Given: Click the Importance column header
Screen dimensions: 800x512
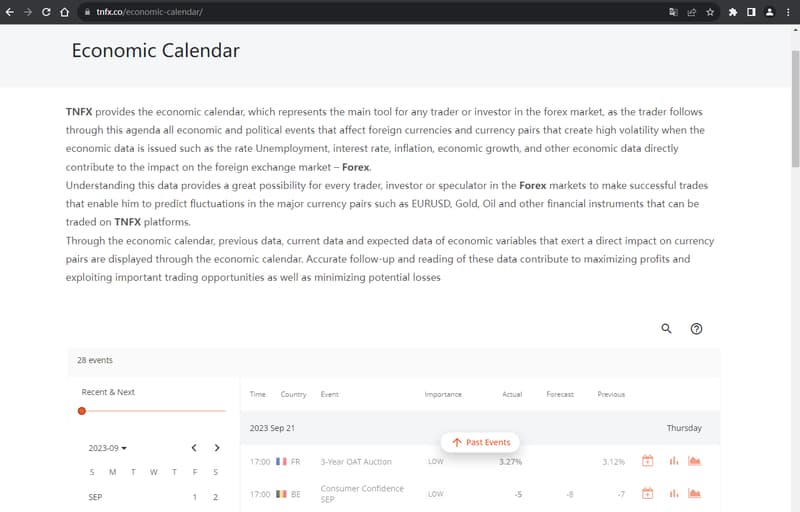Looking at the screenshot, I should pos(443,394).
